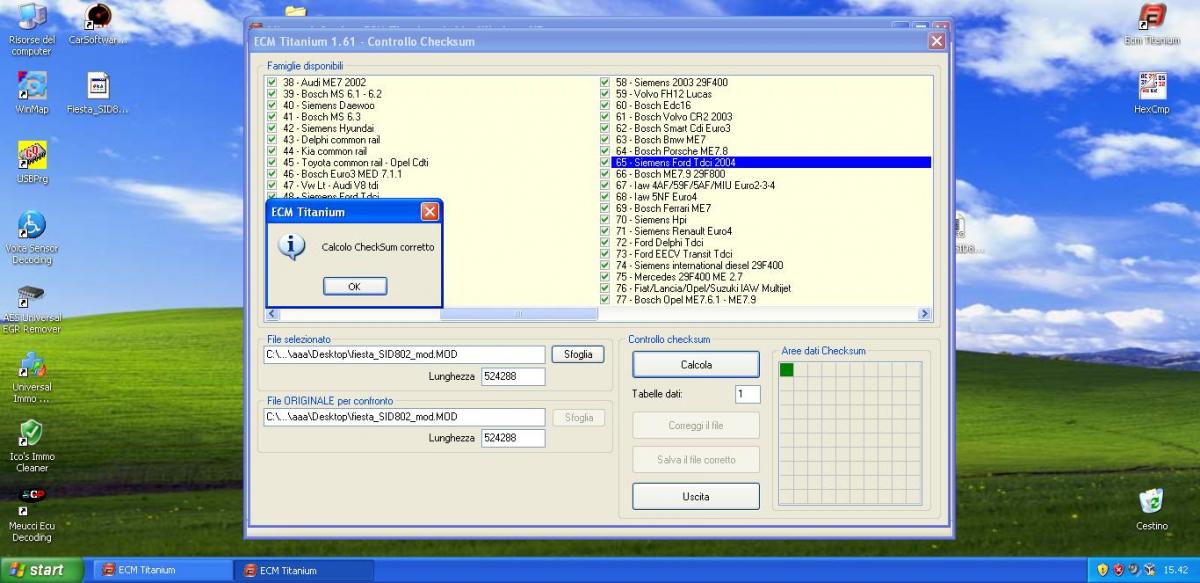Click the Correggi il file button
Screen dimensions: 1200x583
click(x=696, y=426)
